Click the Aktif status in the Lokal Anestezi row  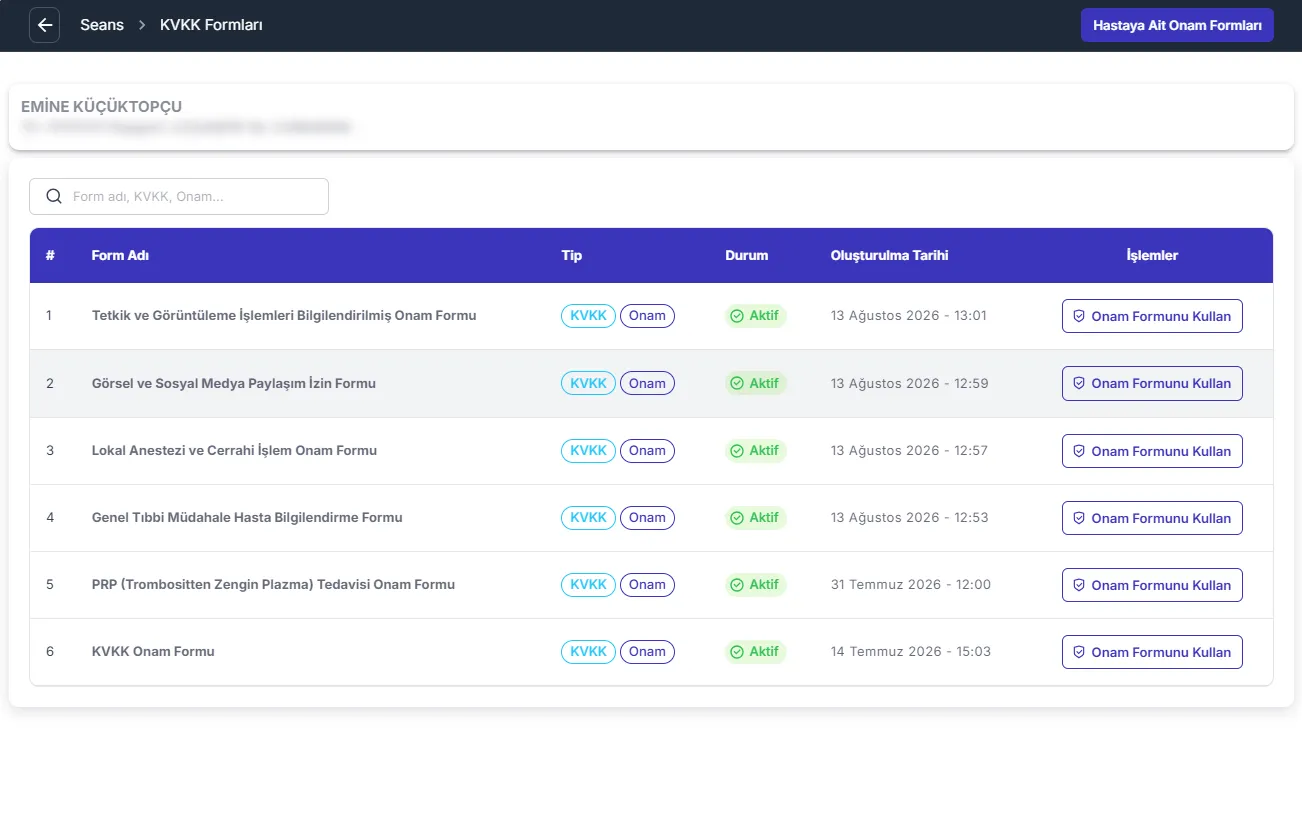(x=756, y=451)
